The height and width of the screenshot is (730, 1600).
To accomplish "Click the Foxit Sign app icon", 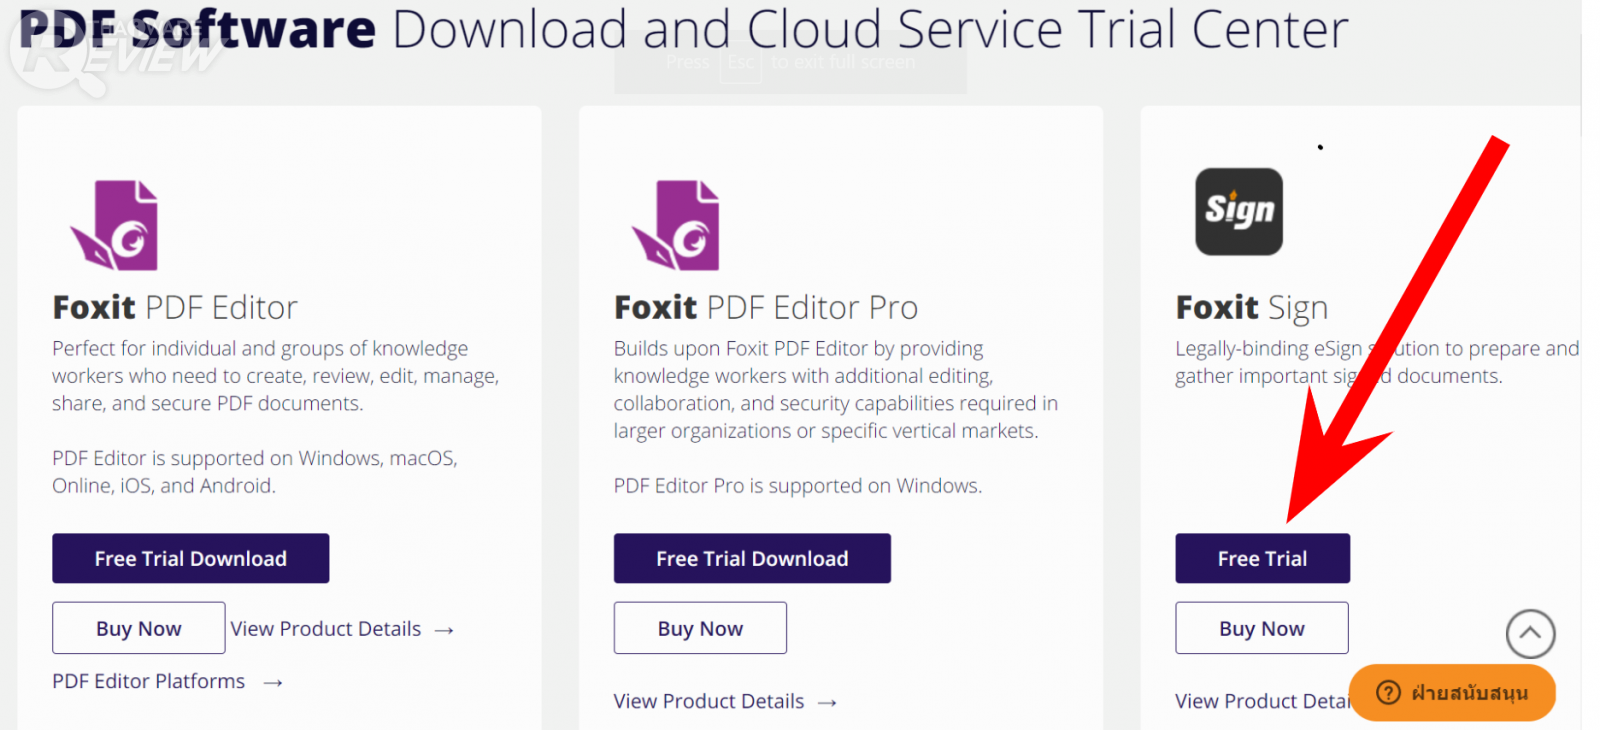I will pos(1239,211).
